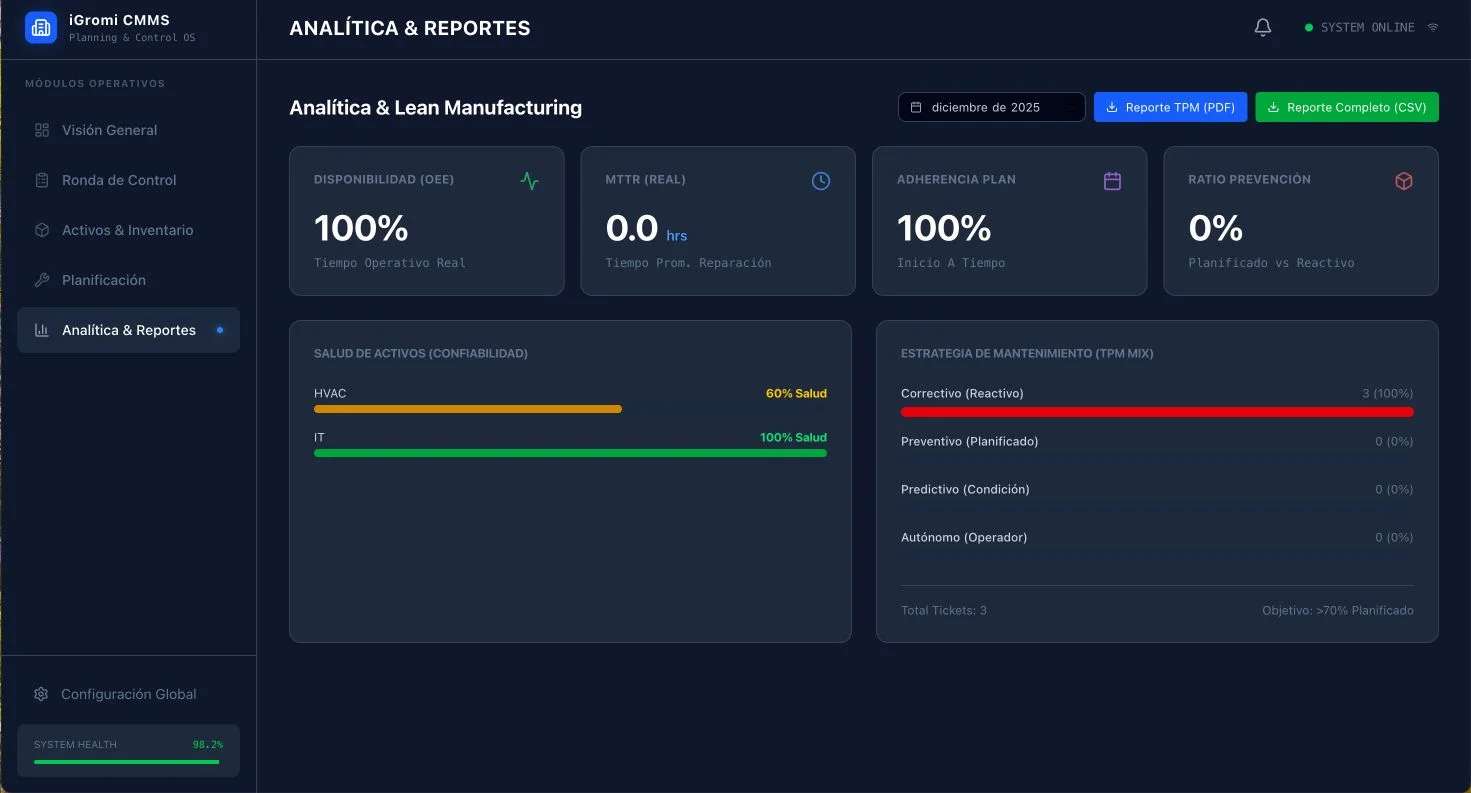Export the Reporte Completo (CSV)

(1346, 107)
